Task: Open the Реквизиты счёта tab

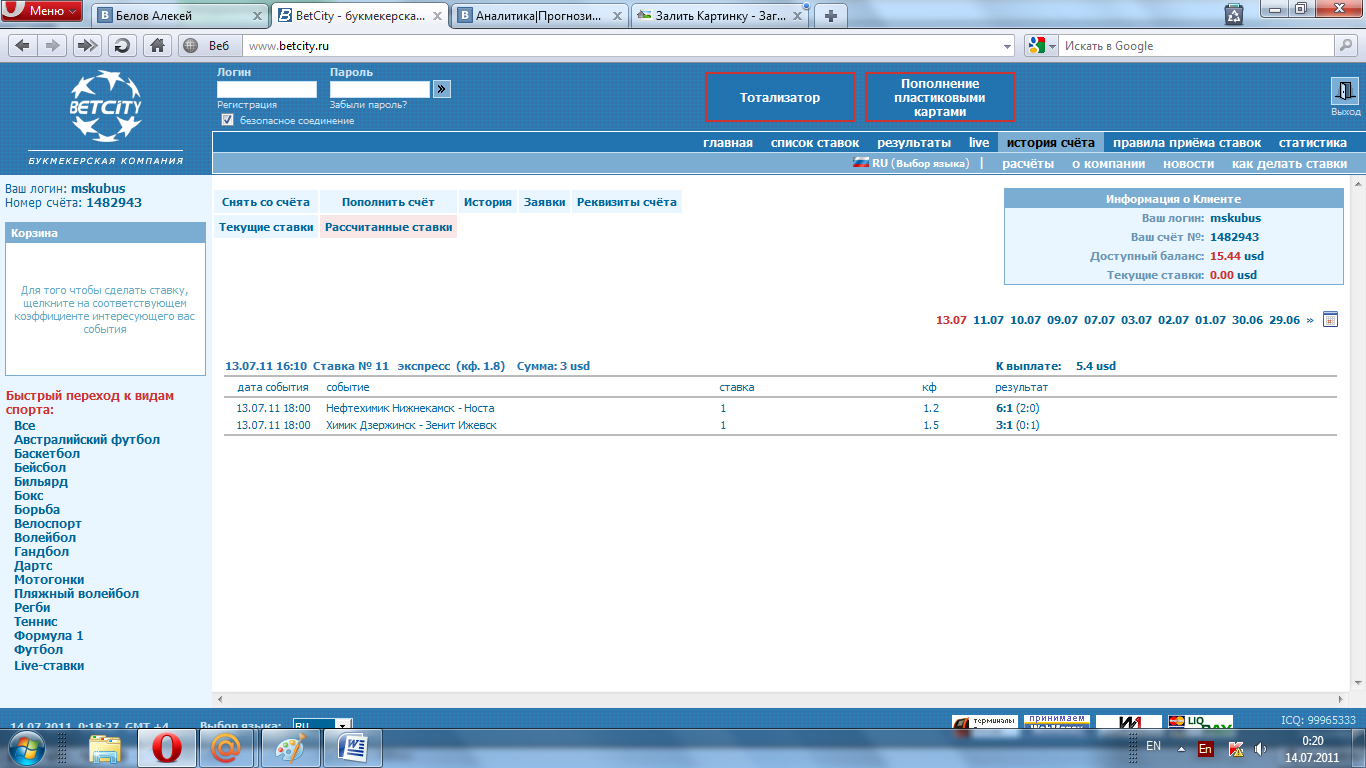Action: (x=627, y=202)
